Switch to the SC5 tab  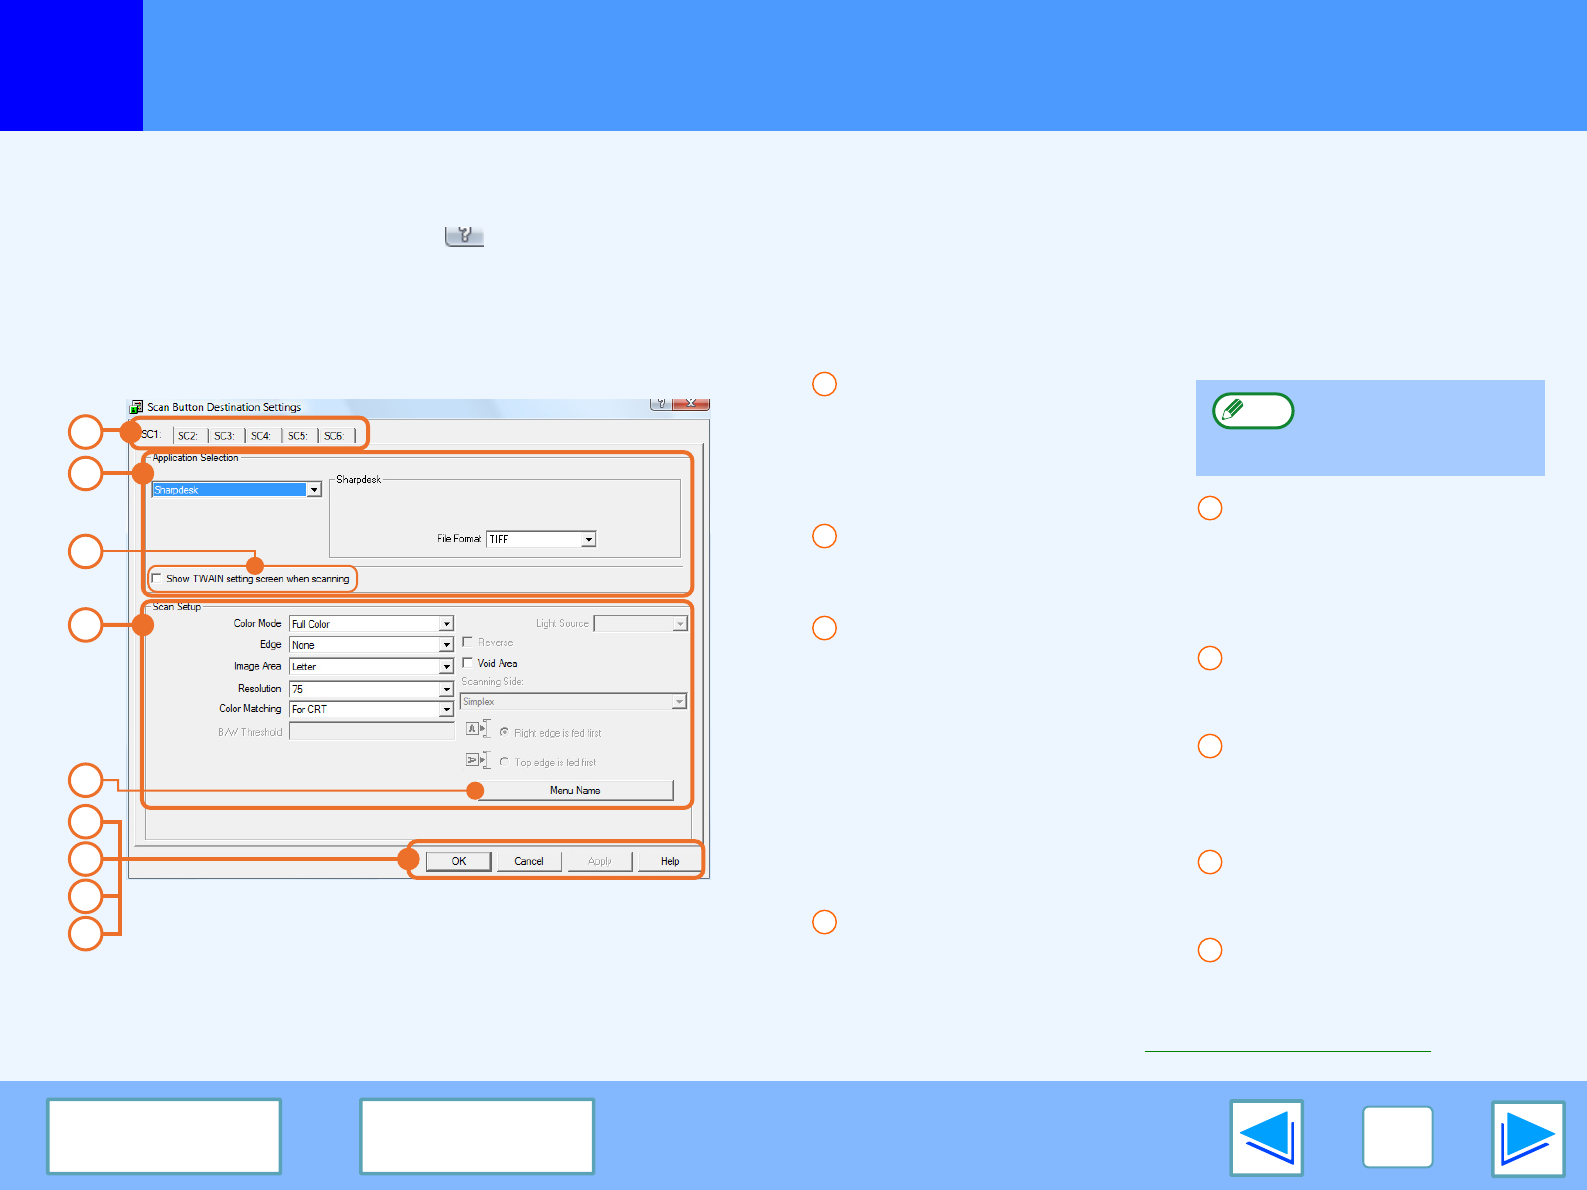coord(297,436)
